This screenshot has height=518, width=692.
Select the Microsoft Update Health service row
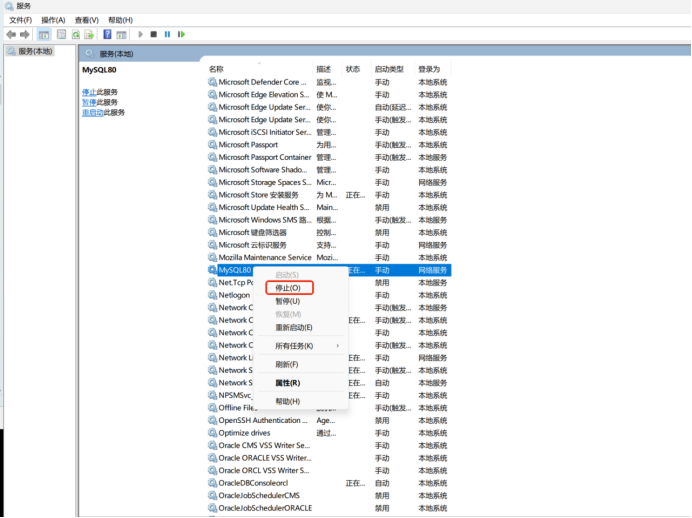click(329, 207)
